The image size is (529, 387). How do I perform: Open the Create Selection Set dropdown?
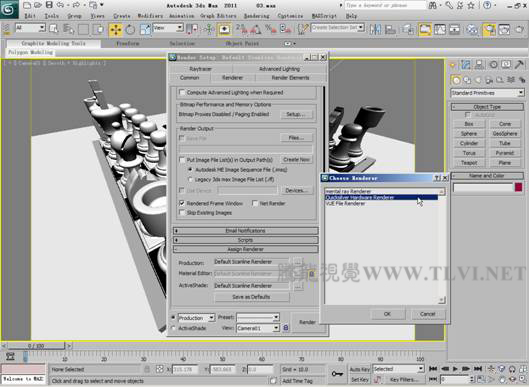point(338,27)
